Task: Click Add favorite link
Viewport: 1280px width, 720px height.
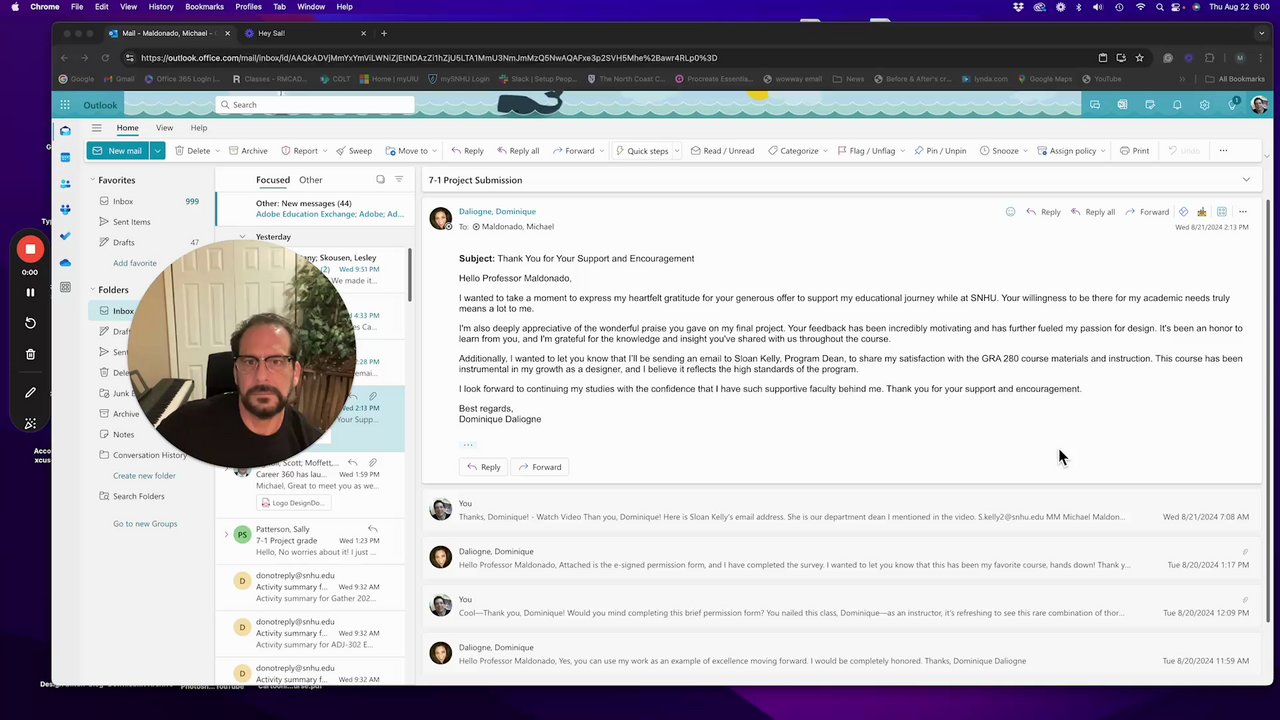Action: 135,263
